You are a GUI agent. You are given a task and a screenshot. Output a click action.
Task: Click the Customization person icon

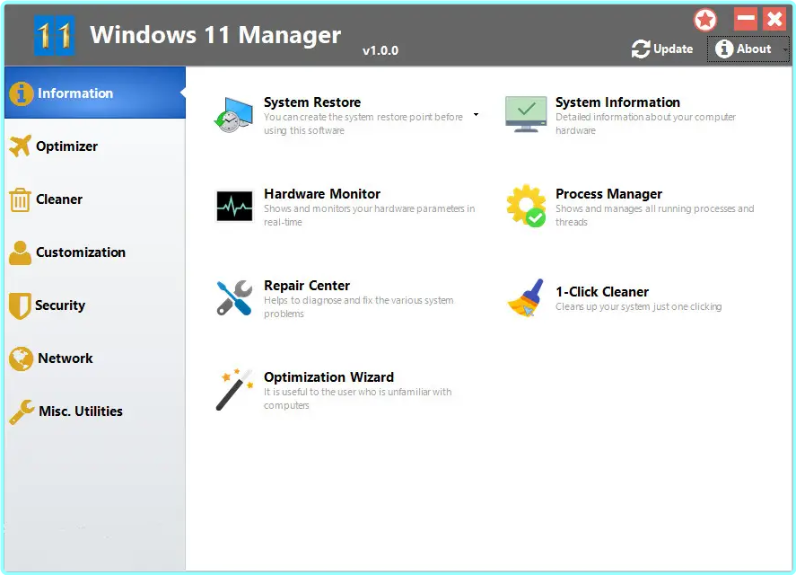coord(20,252)
